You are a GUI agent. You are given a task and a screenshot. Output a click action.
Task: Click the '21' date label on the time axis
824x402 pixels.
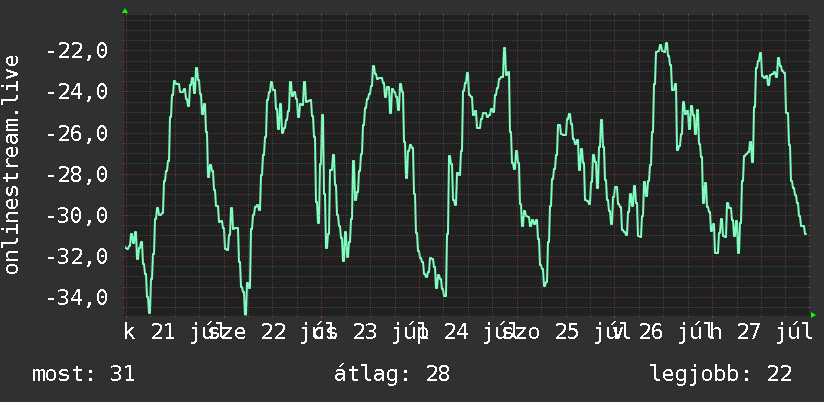(163, 332)
